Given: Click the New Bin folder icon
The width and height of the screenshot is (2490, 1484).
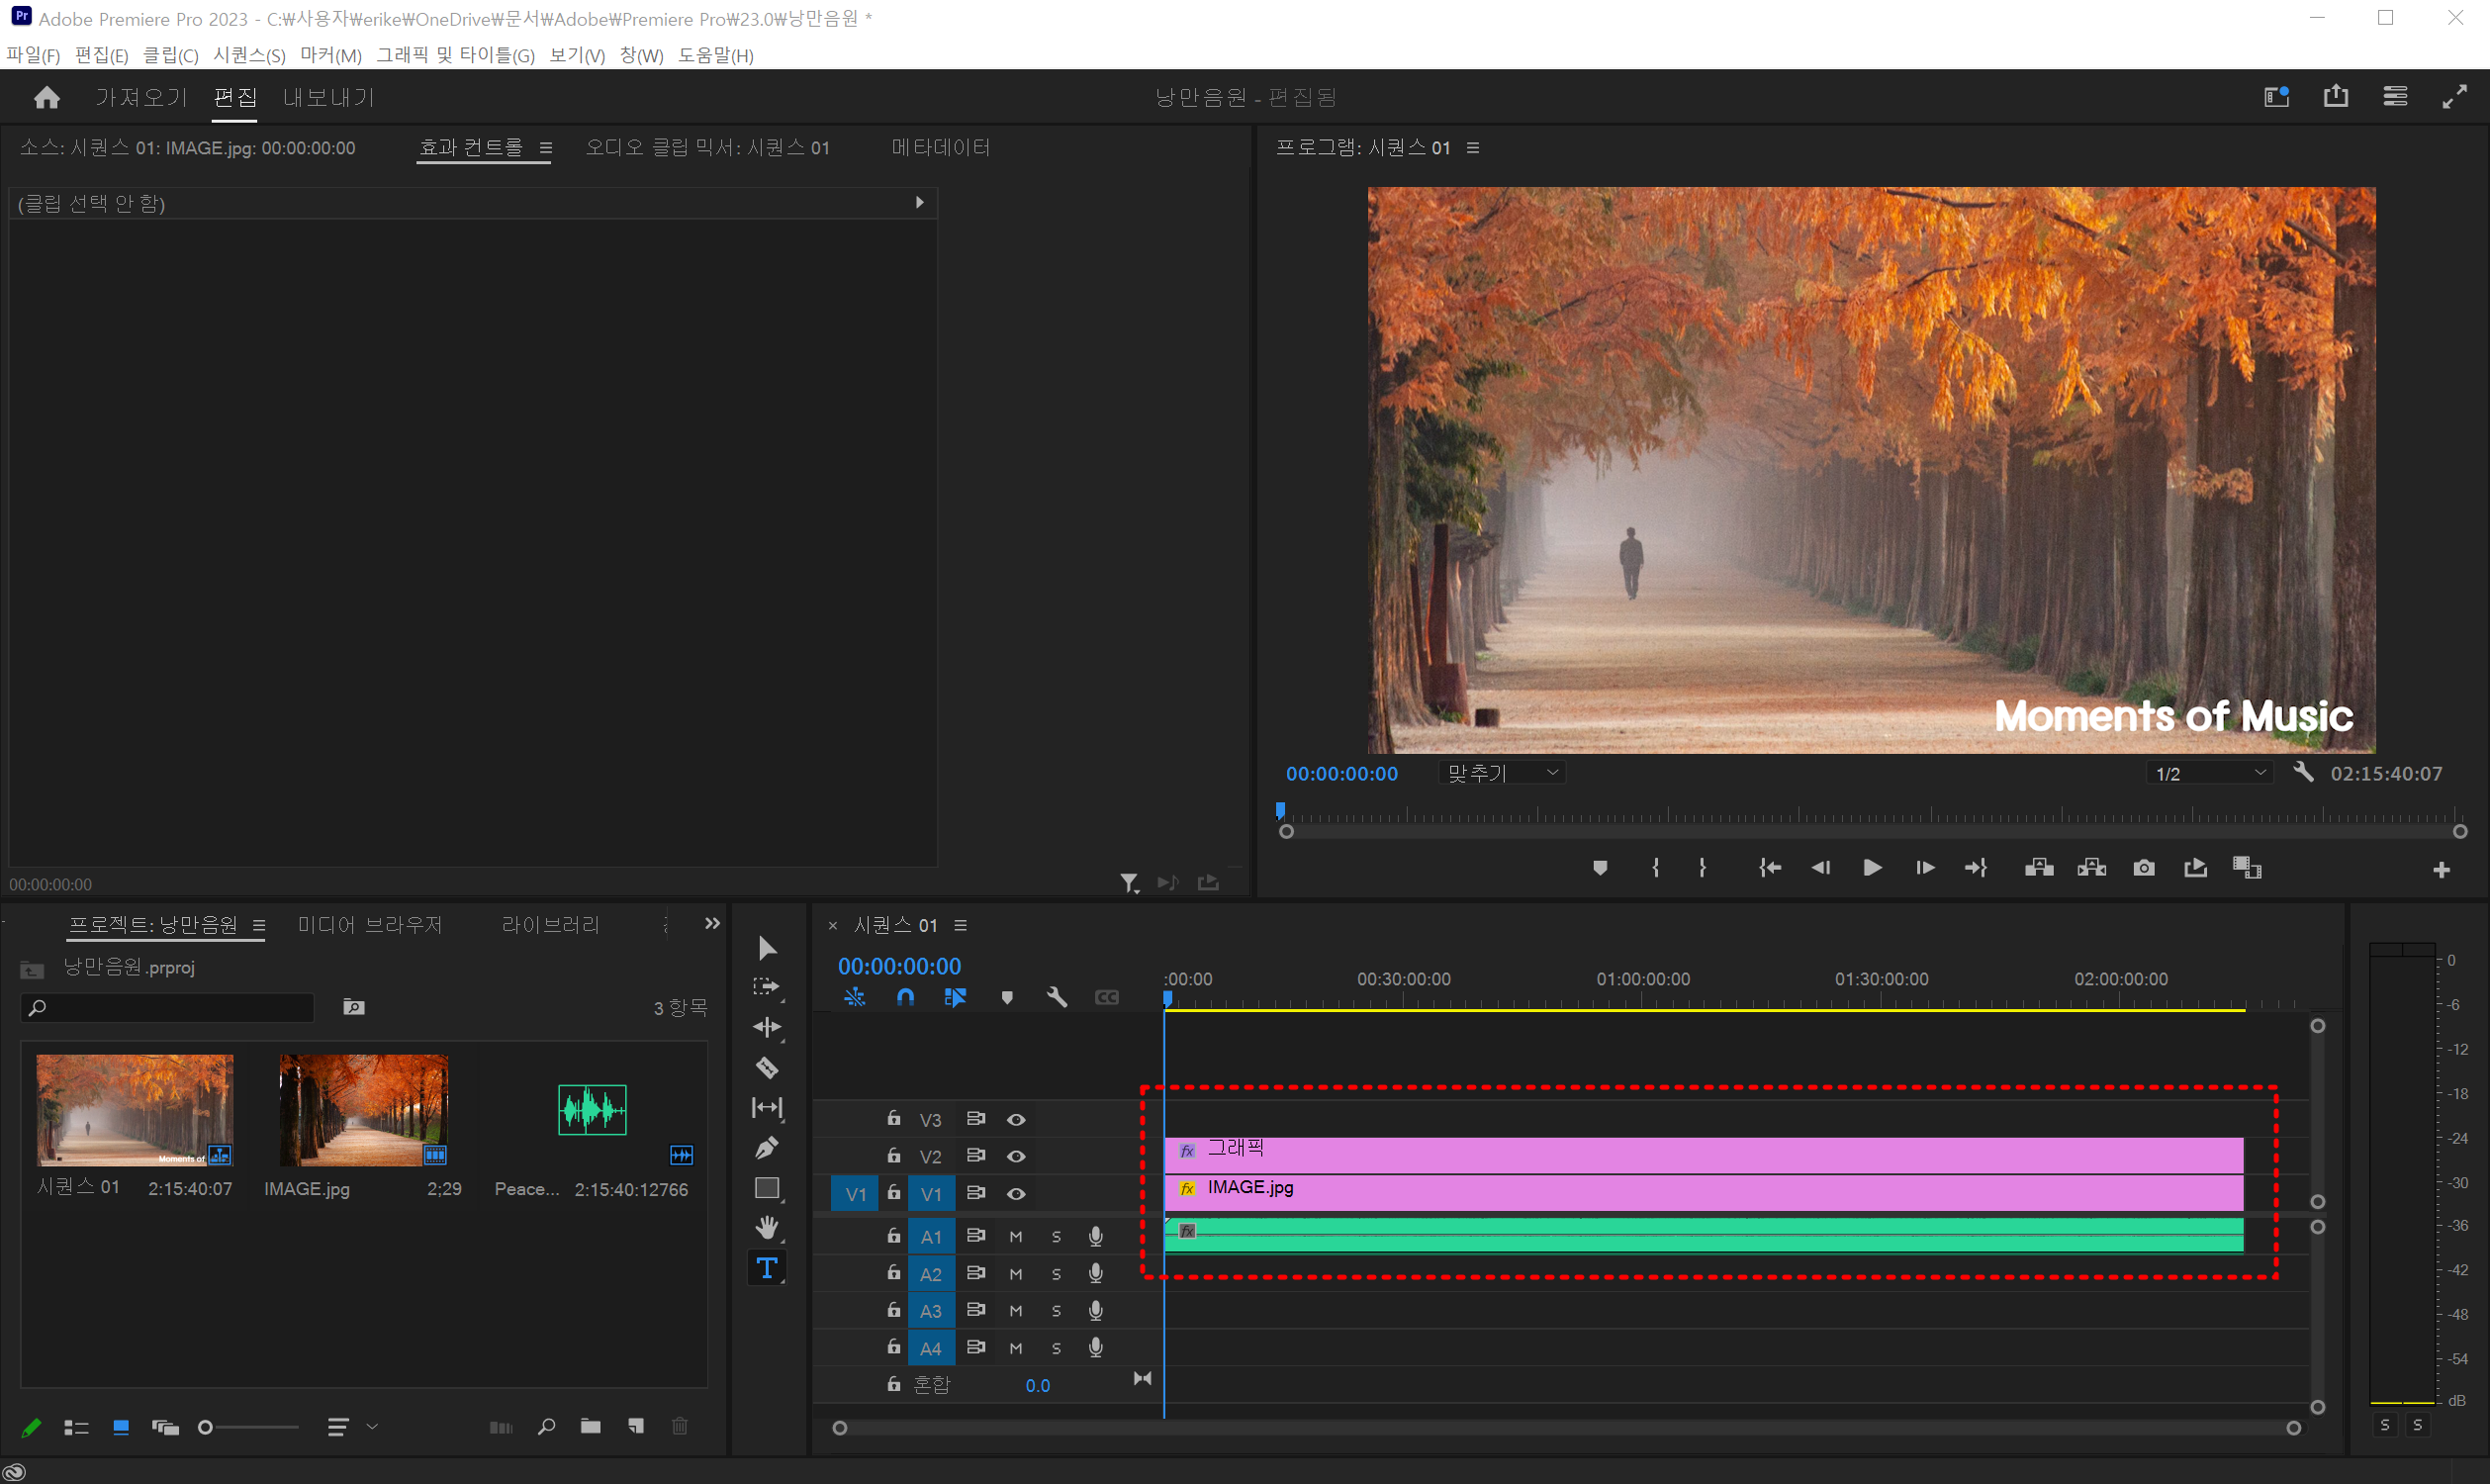Looking at the screenshot, I should tap(591, 1427).
